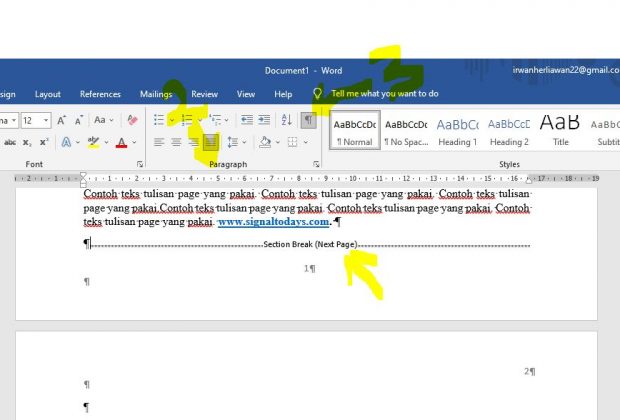
Task: Apply the yellow text highlight color
Action: [x=93, y=142]
